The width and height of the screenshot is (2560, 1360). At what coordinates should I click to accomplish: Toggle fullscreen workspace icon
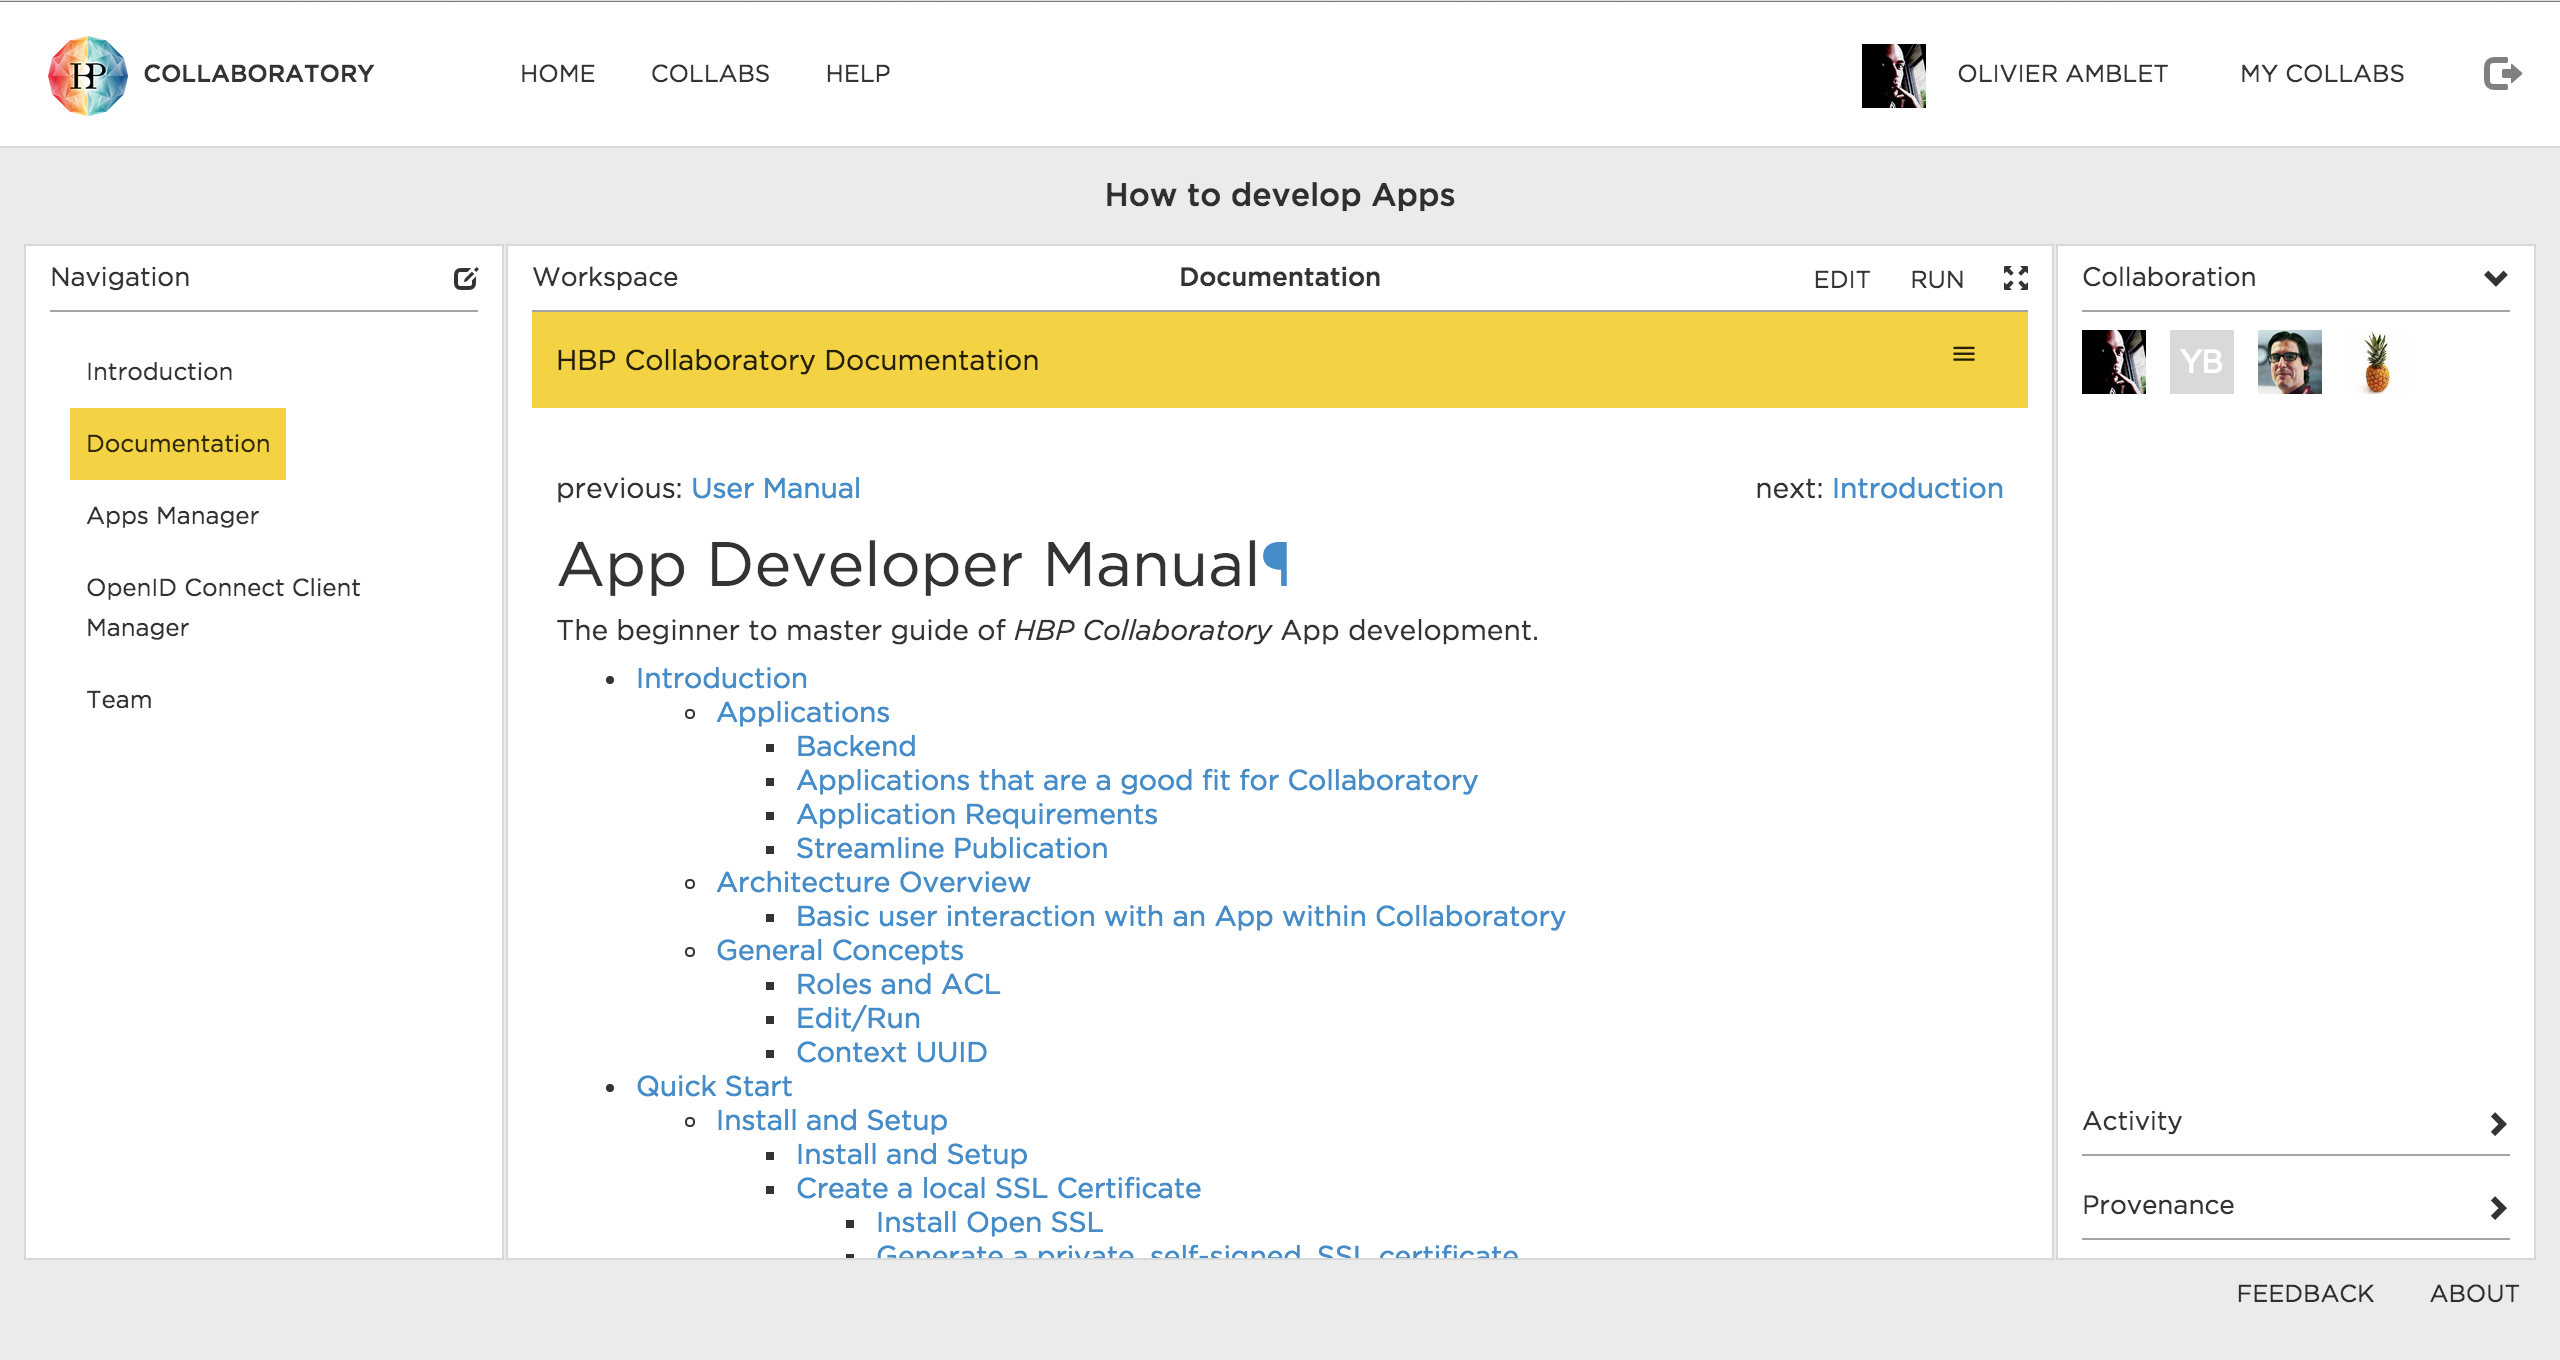click(2015, 278)
